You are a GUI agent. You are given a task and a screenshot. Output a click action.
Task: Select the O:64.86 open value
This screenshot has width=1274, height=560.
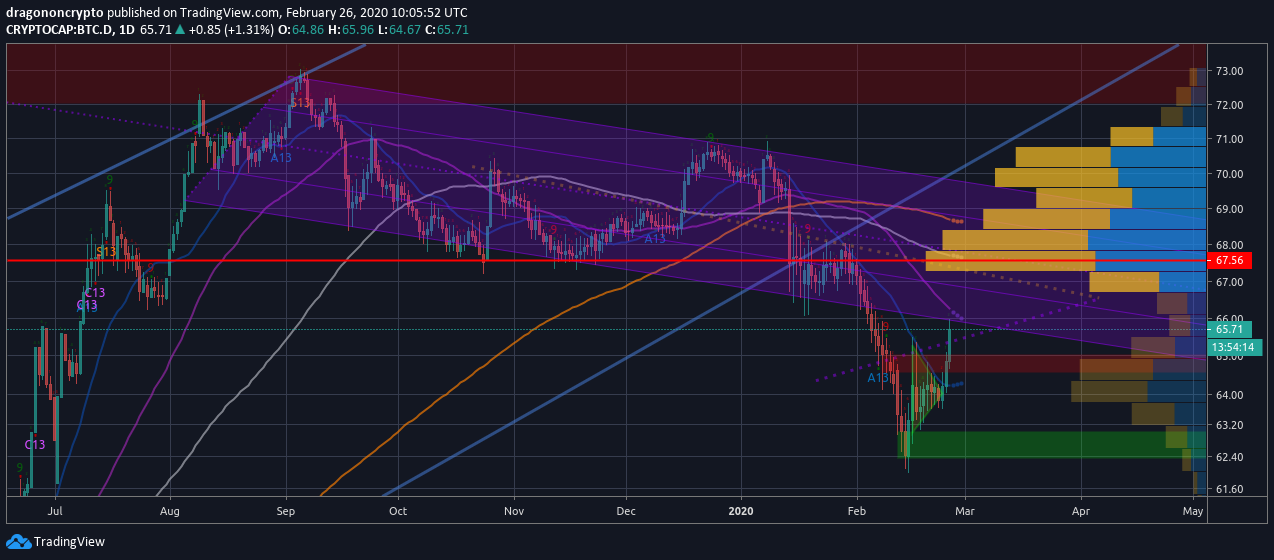click(x=301, y=30)
